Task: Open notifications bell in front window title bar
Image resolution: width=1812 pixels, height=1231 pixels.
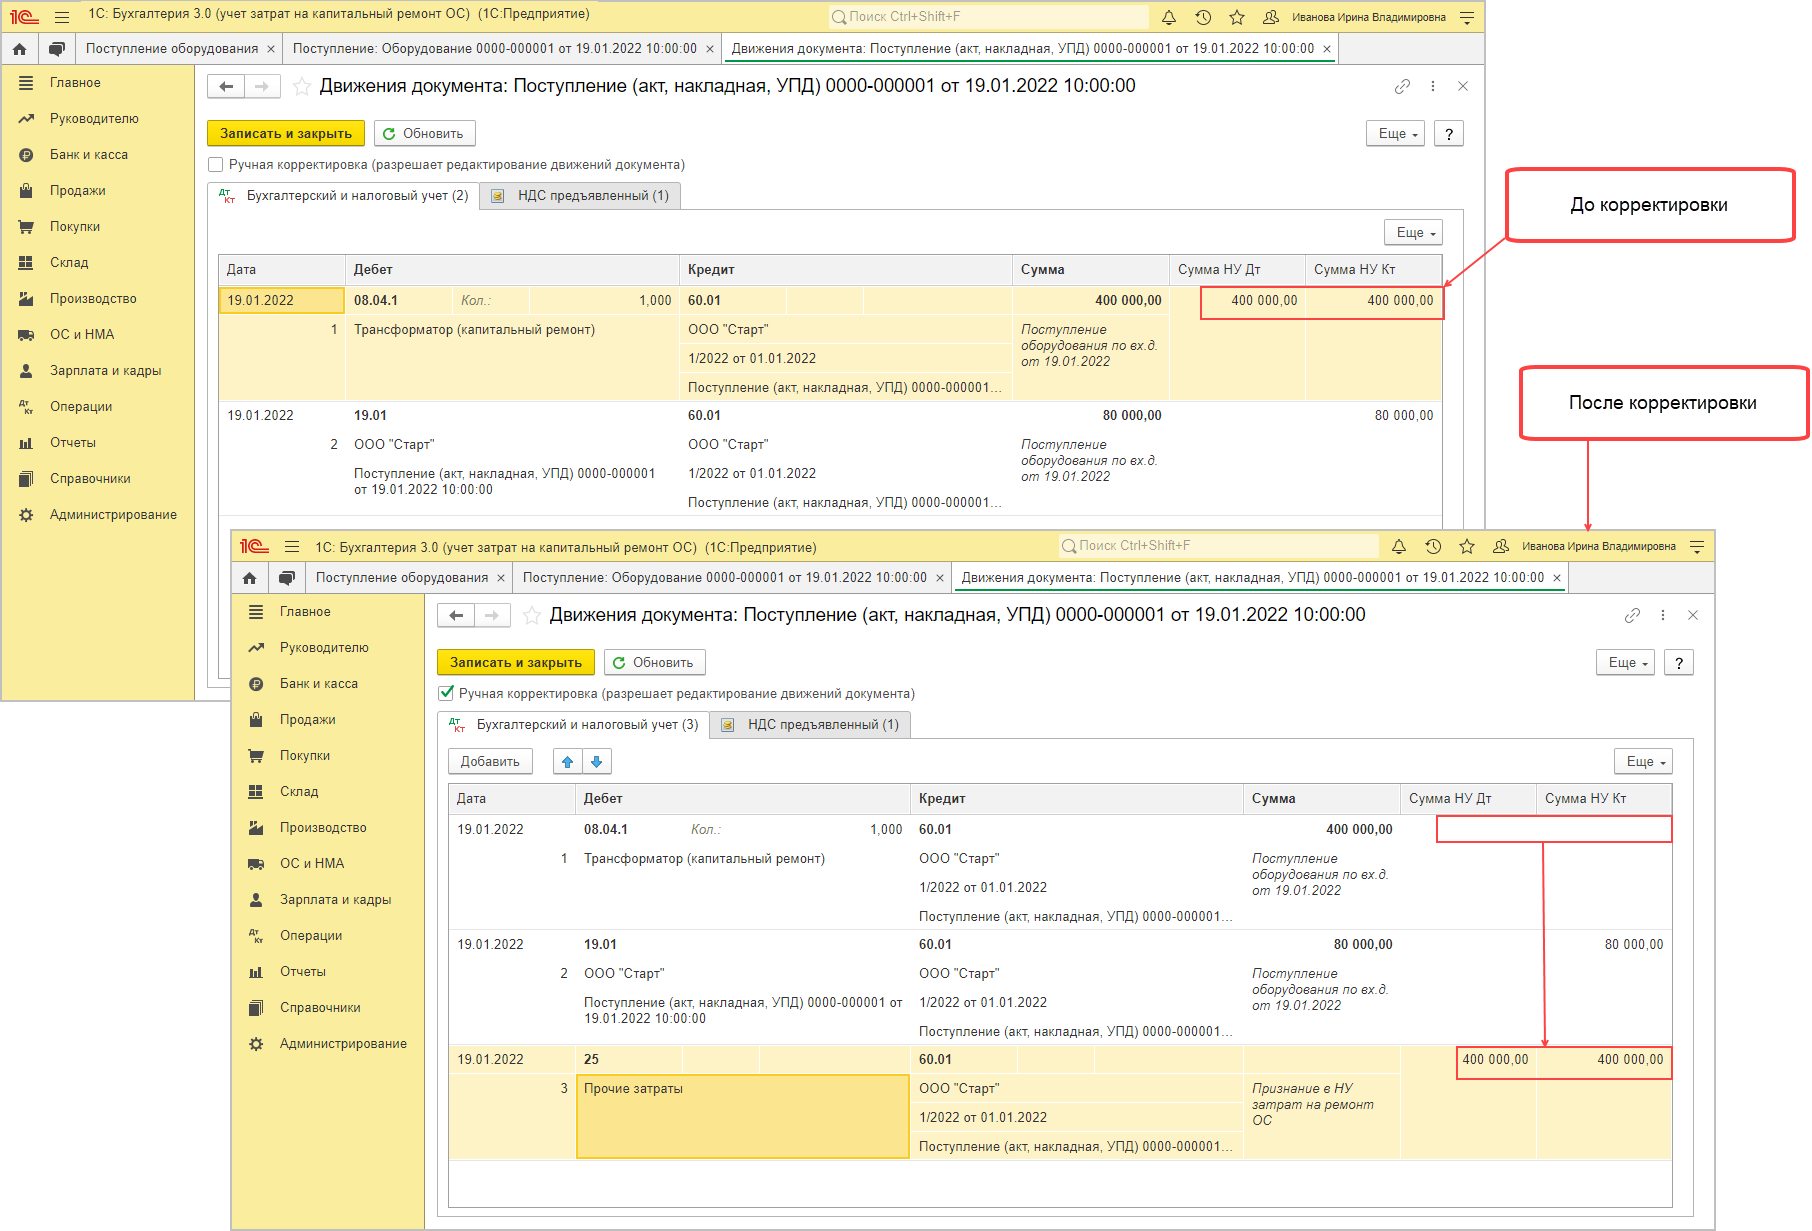Action: click(1398, 546)
